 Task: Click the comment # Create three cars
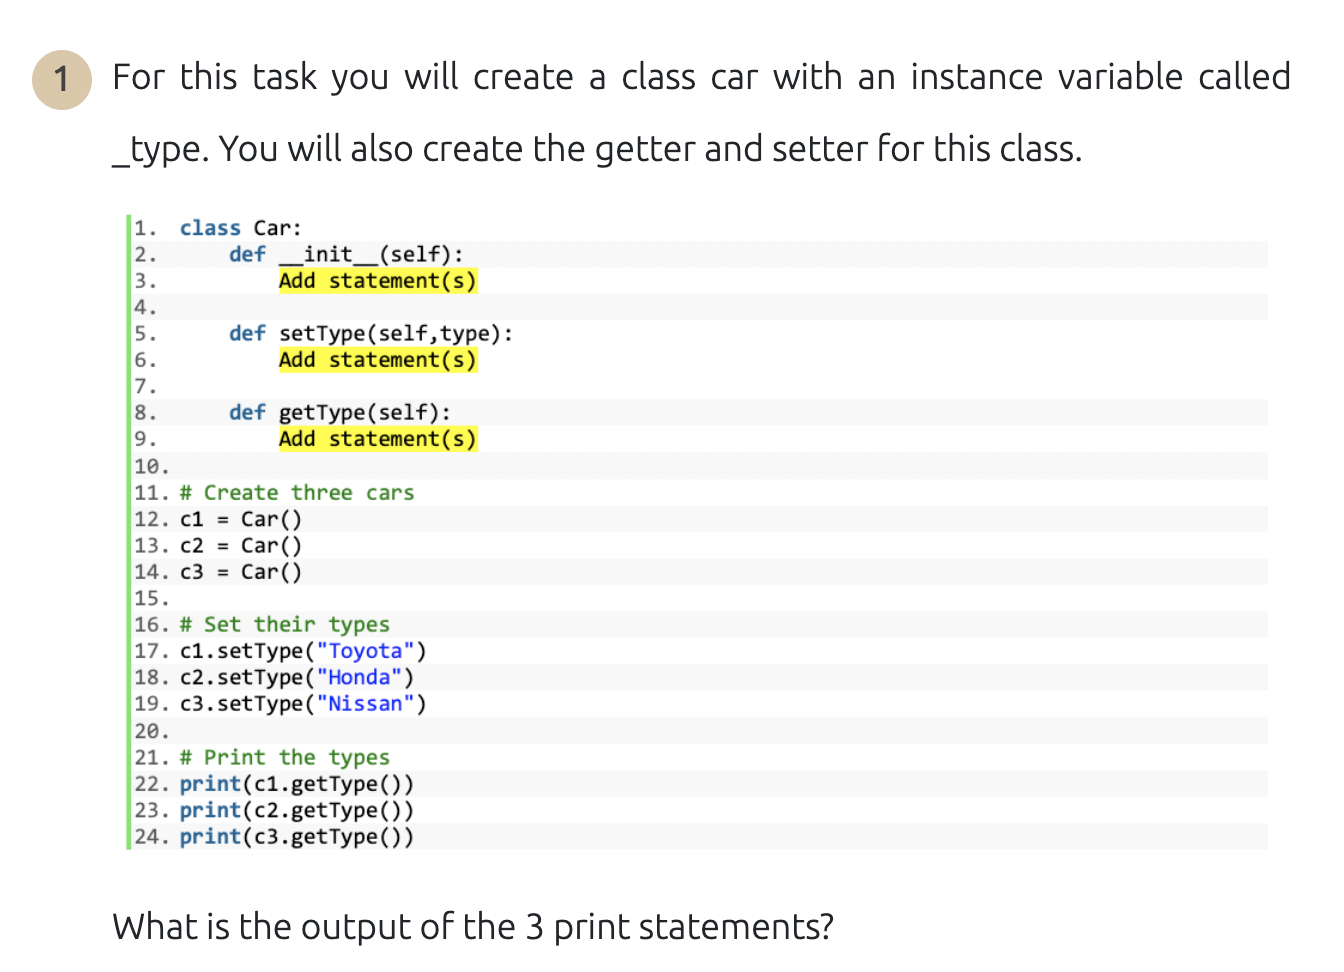296,492
